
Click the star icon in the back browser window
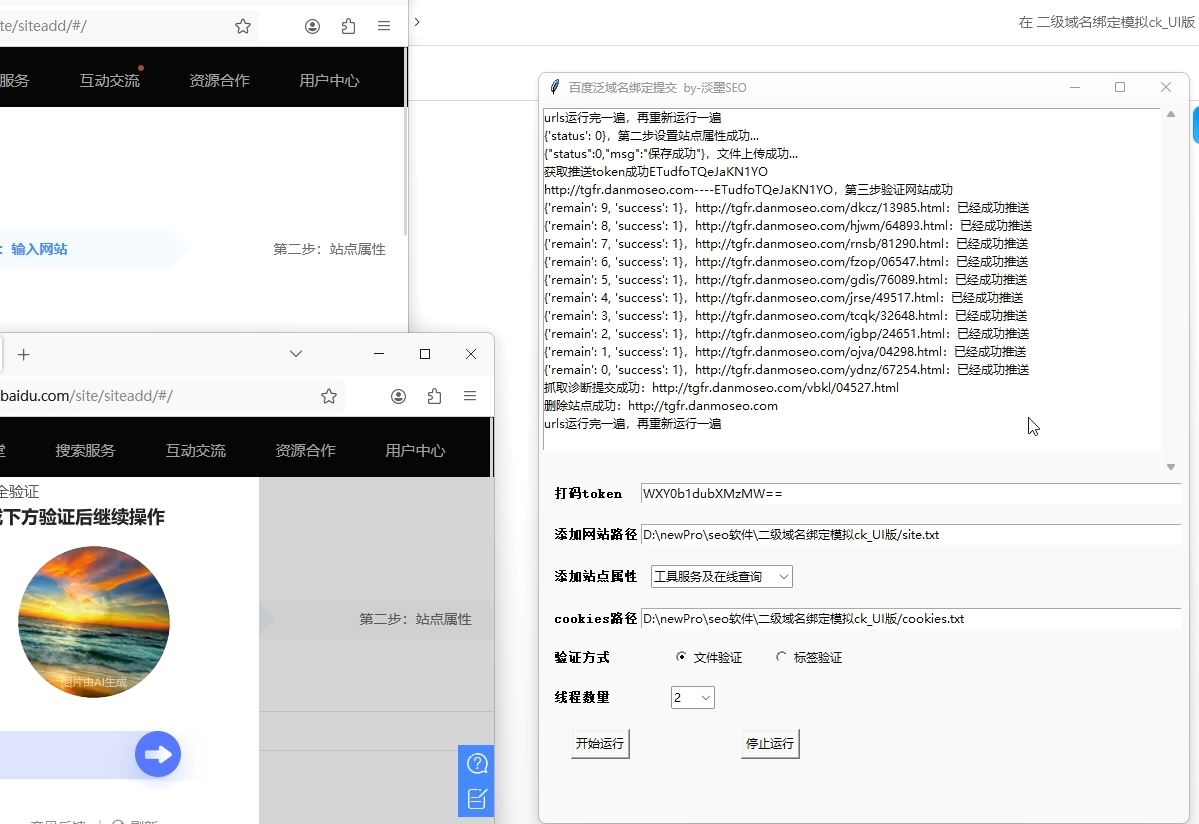point(243,27)
